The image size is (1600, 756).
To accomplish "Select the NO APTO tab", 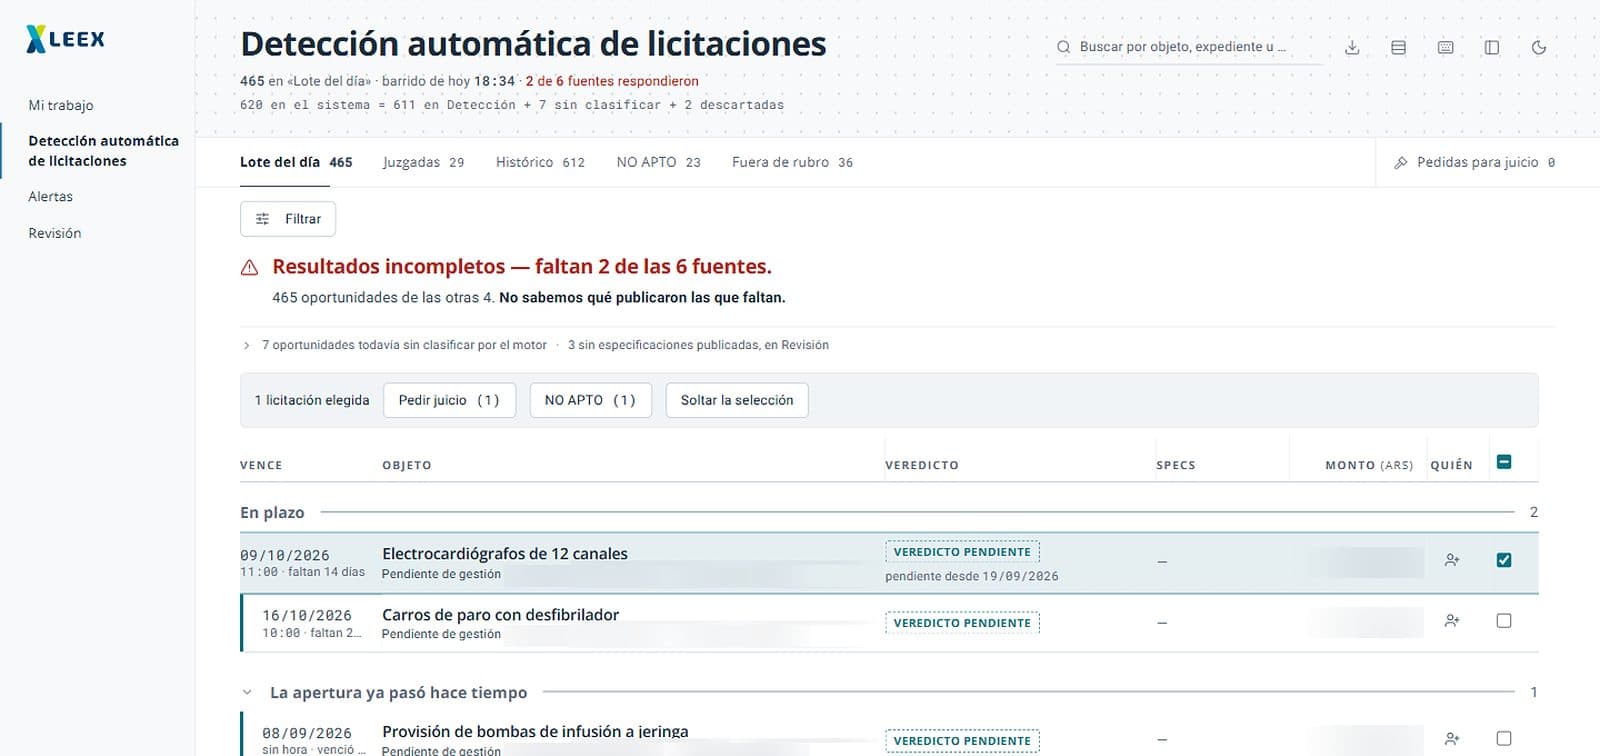I will (658, 162).
